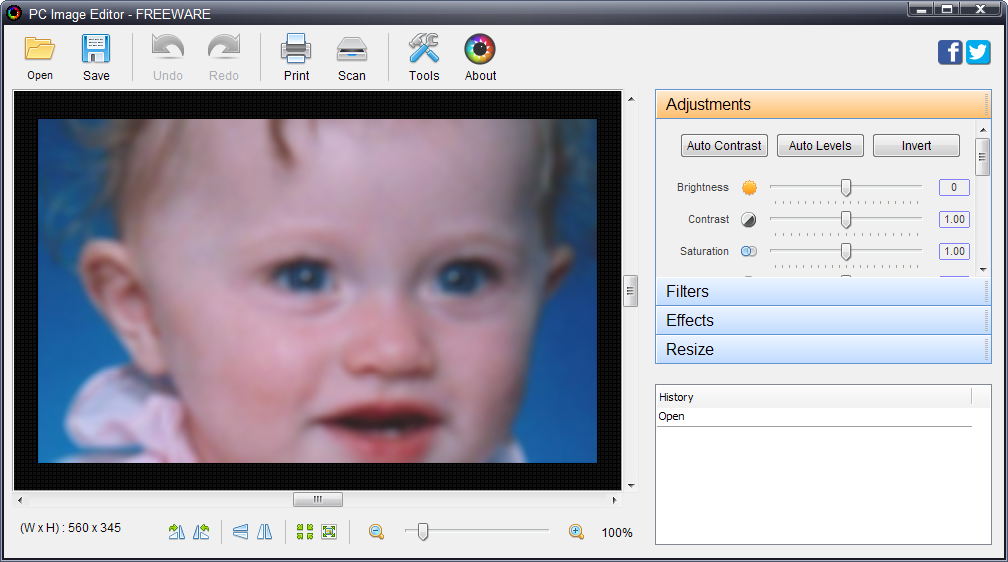
Task: Click the canvas horizontal scrollbar thumb
Action: point(318,500)
